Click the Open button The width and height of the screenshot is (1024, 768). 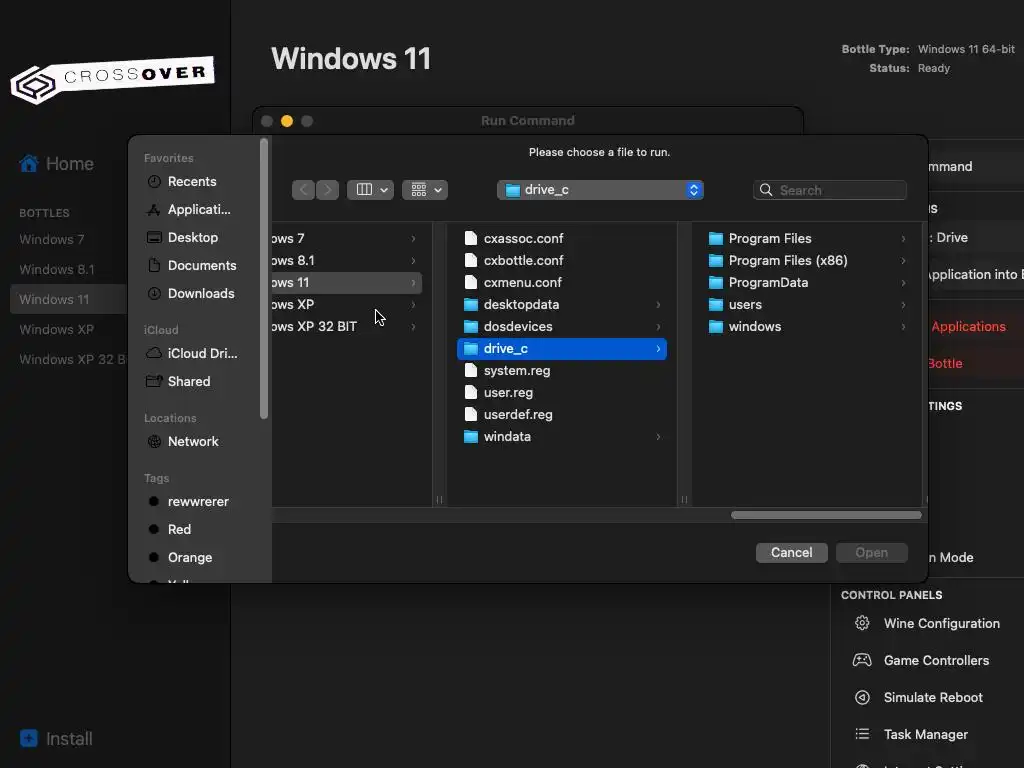pyautogui.click(x=872, y=552)
